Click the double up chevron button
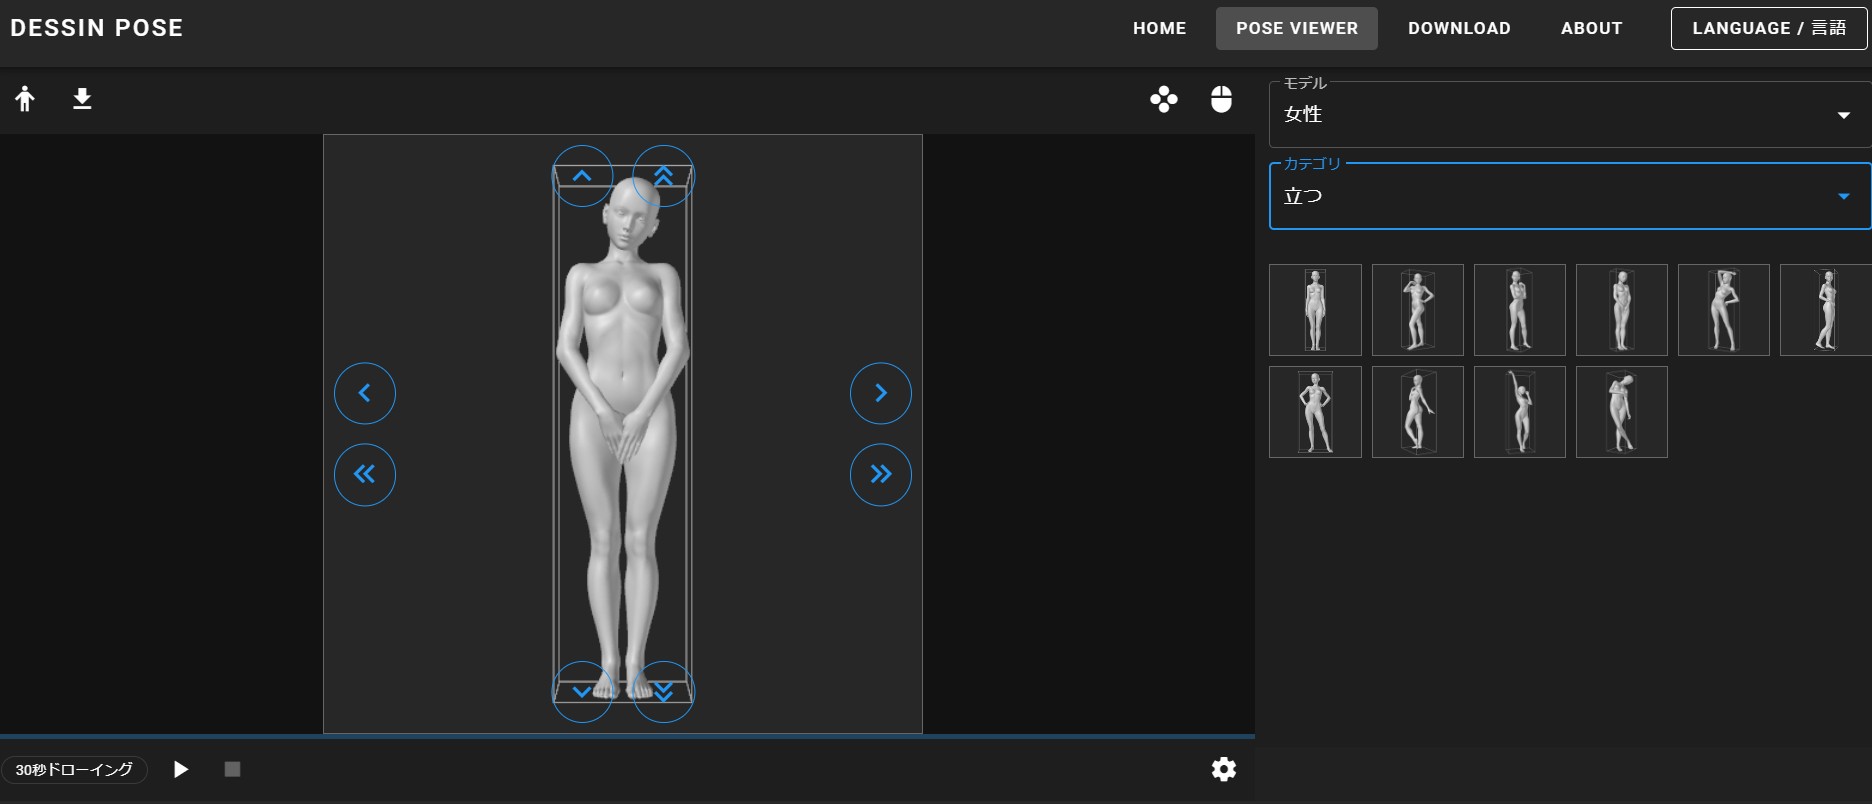The image size is (1872, 804). point(663,176)
